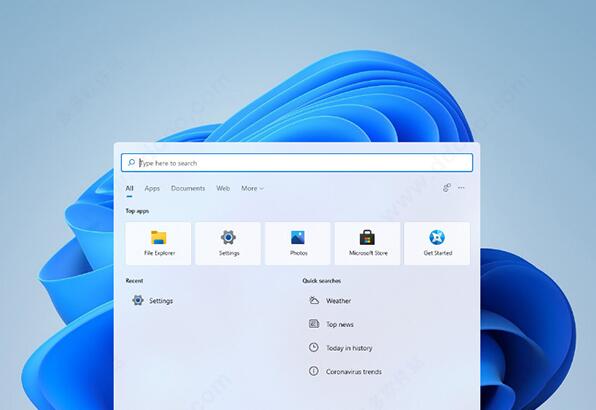The height and width of the screenshot is (410, 596).
Task: Open the three-dot options menu
Action: click(x=461, y=188)
